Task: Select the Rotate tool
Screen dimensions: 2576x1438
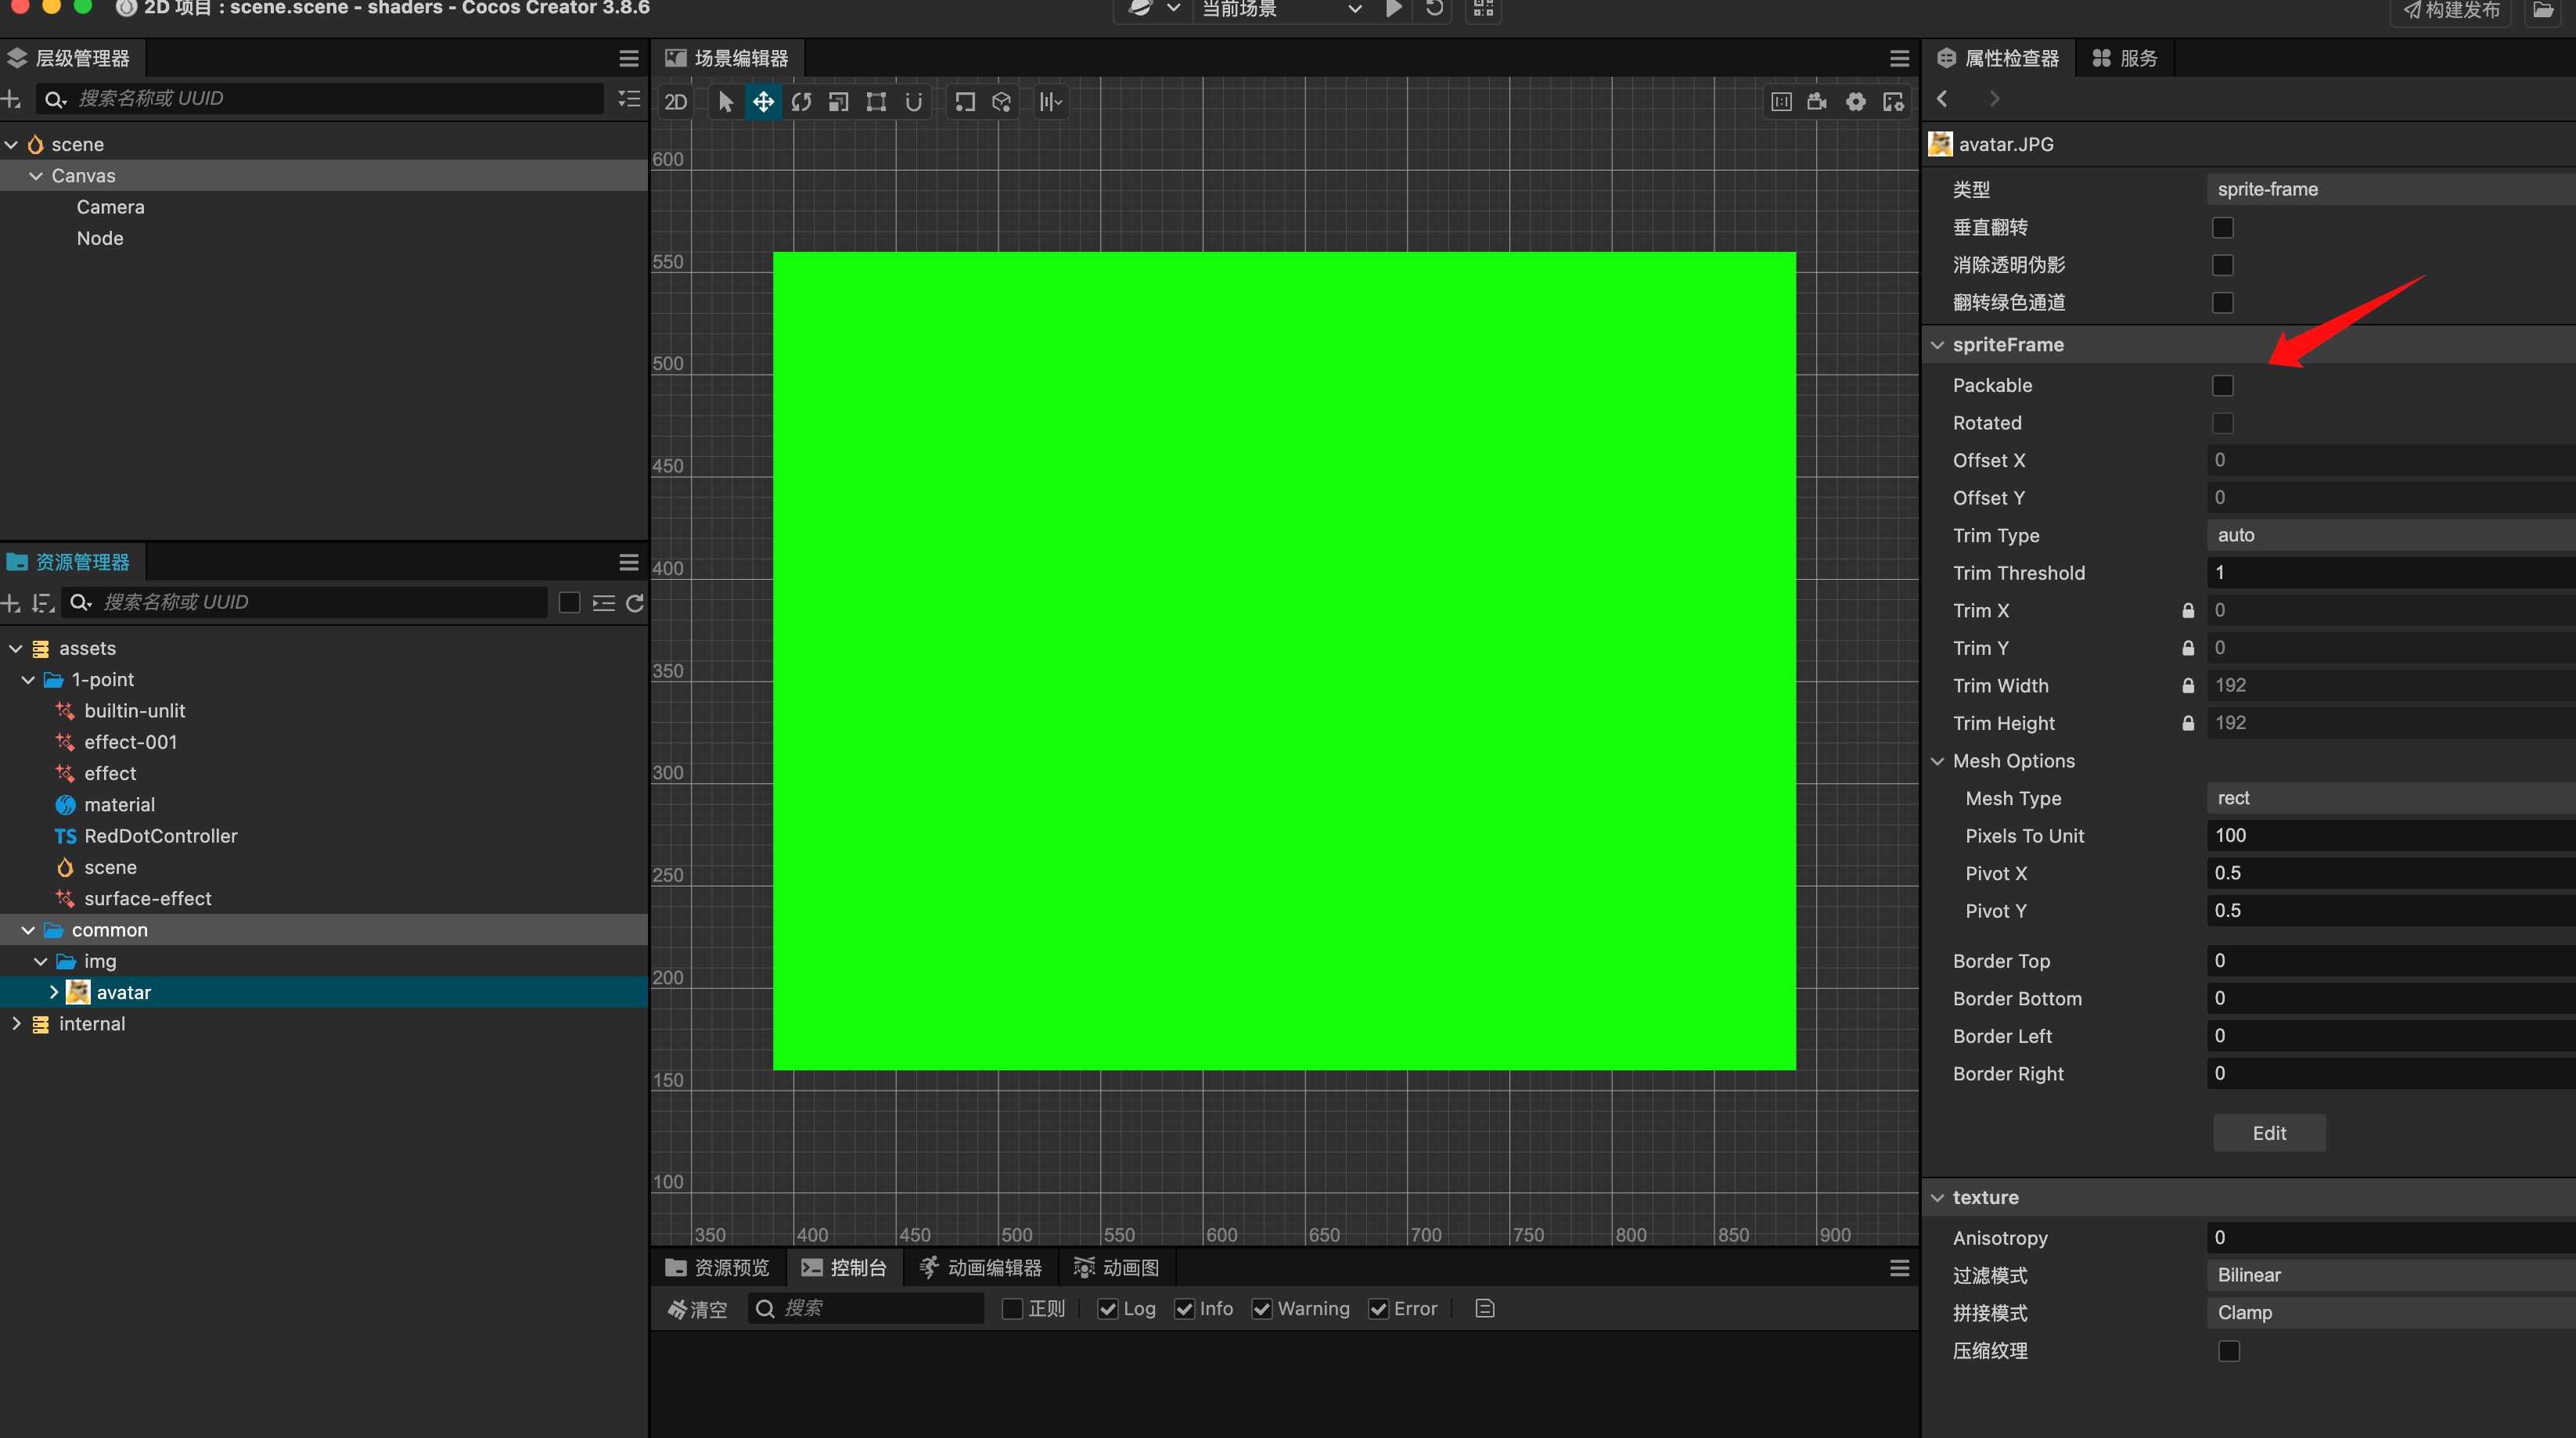Action: tap(801, 102)
